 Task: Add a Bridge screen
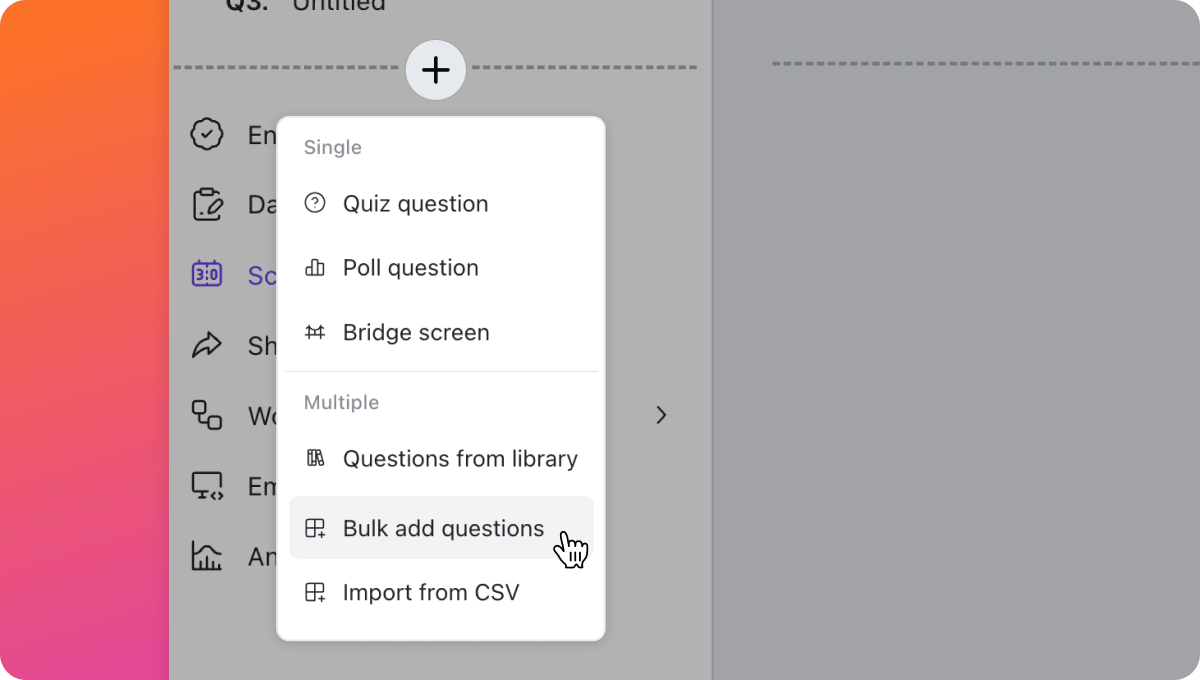click(441, 332)
